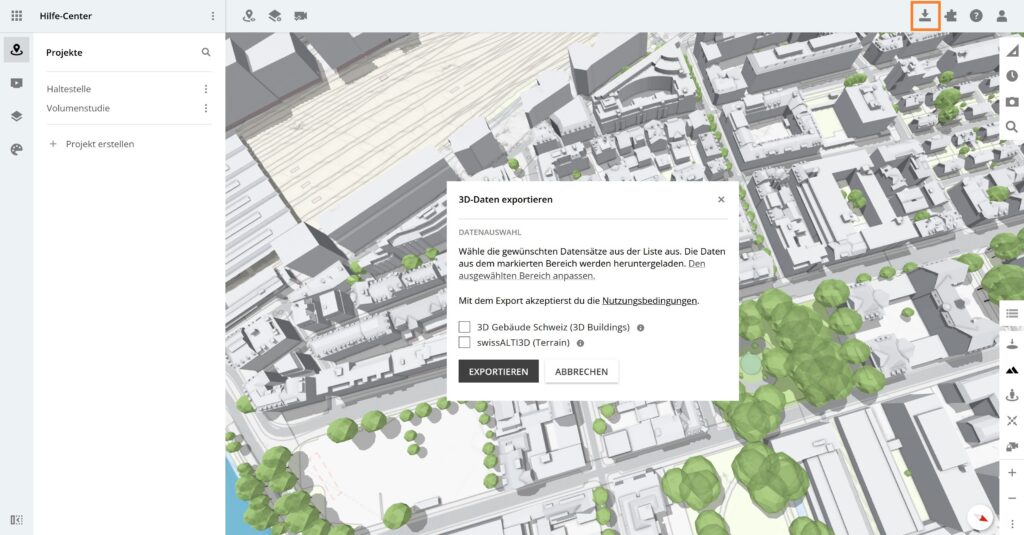Click the download export icon in top bar

[x=925, y=16]
